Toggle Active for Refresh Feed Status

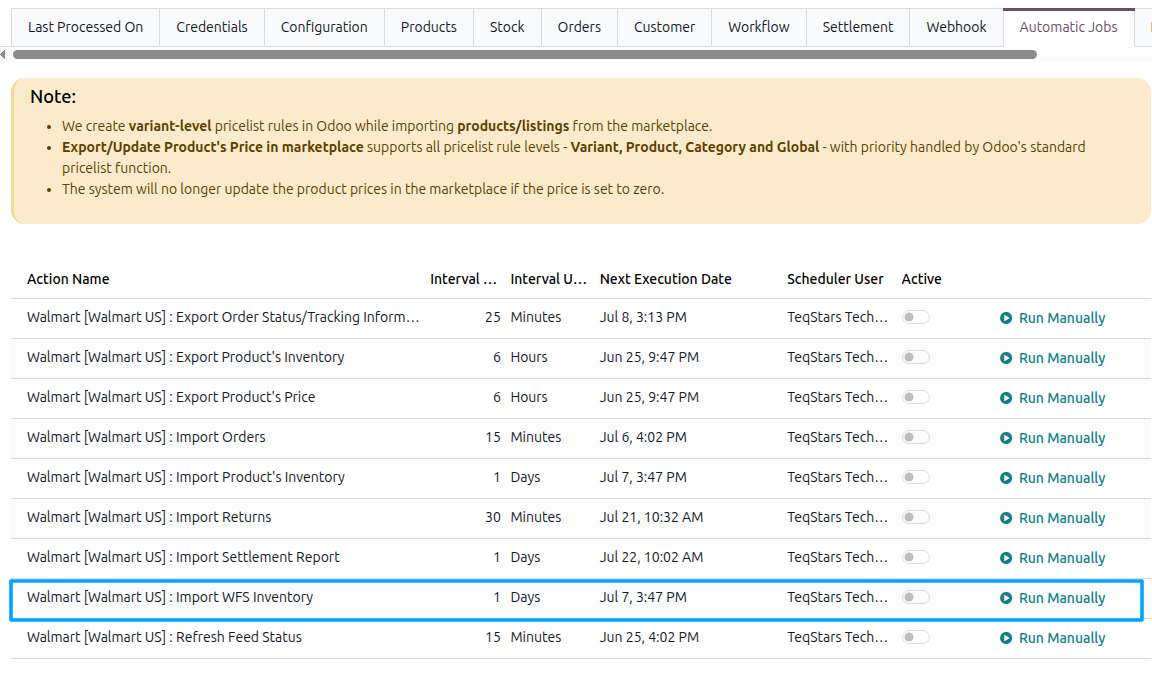tap(915, 637)
